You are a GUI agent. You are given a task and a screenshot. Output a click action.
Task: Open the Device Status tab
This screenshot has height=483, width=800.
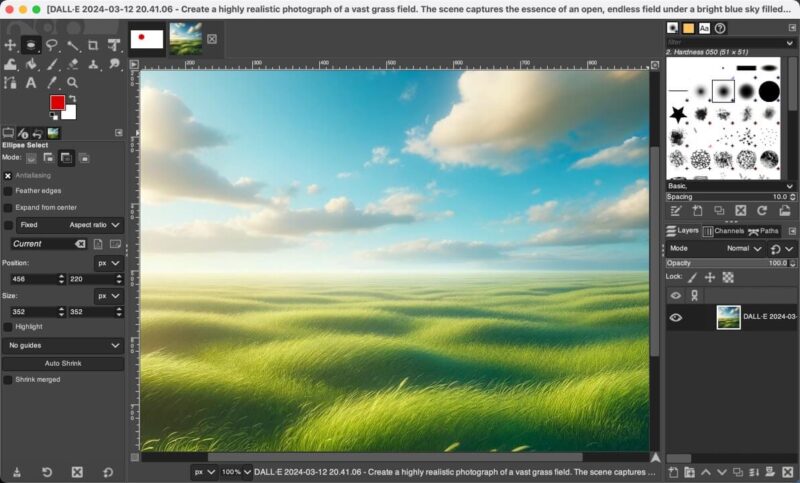coord(23,133)
